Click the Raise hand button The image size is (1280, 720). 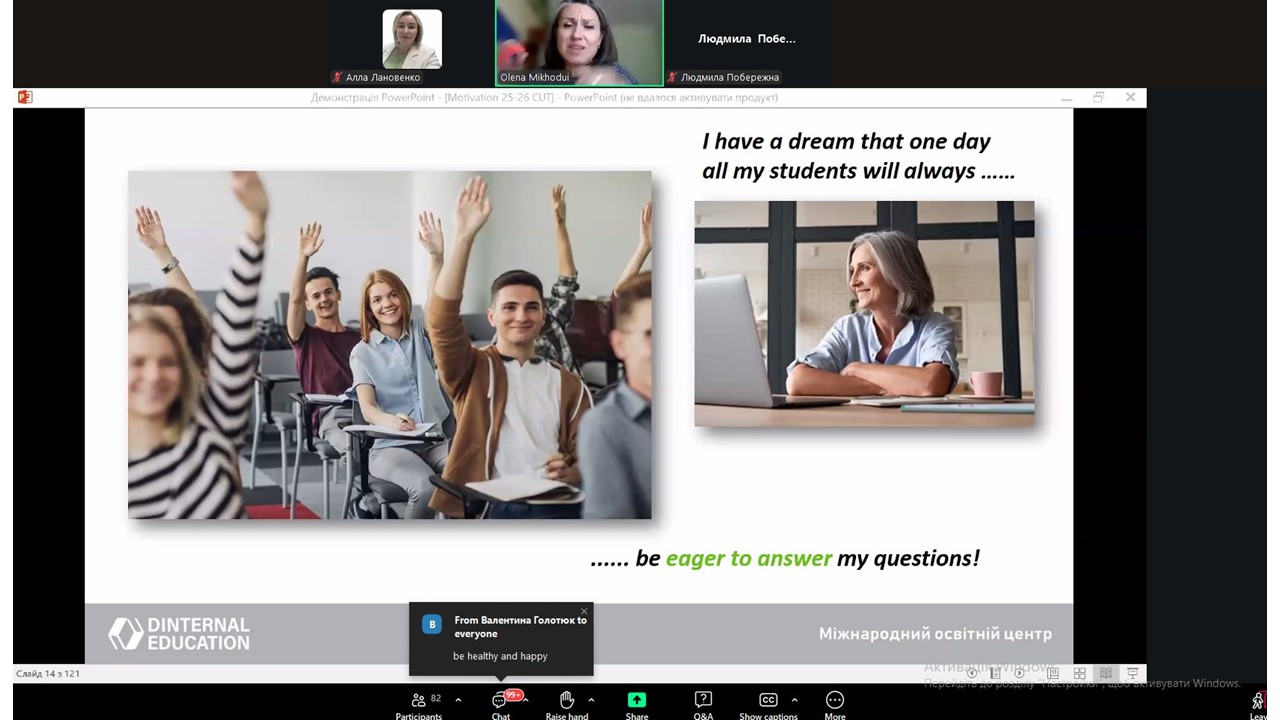[x=566, y=705]
